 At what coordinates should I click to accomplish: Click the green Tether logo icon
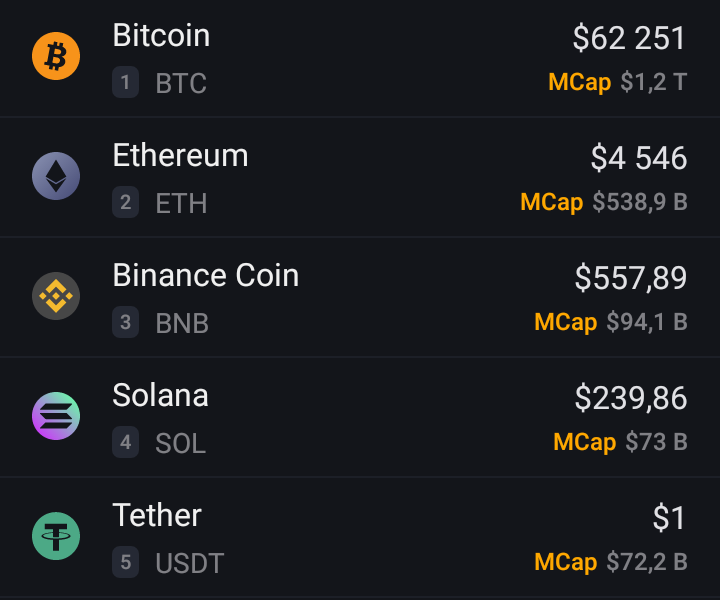click(x=56, y=536)
